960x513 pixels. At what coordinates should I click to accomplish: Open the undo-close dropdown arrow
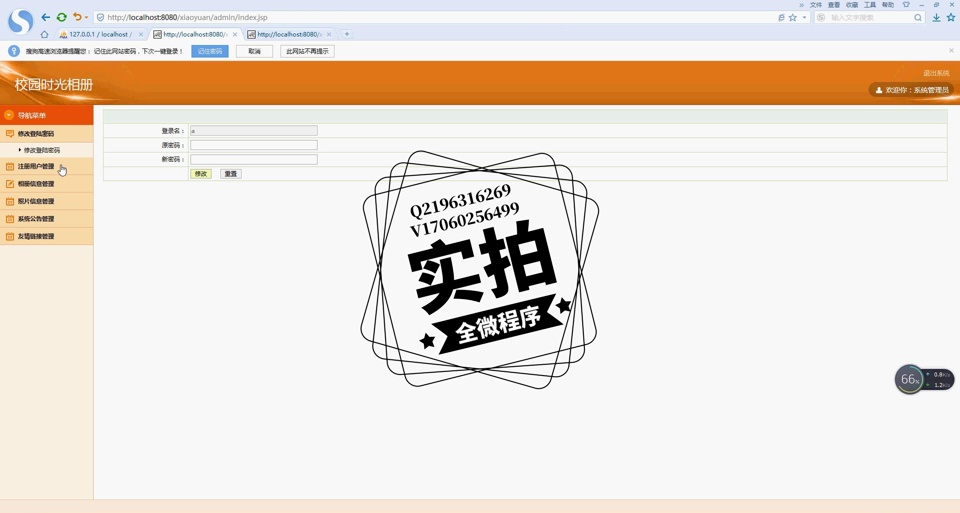pyautogui.click(x=87, y=17)
